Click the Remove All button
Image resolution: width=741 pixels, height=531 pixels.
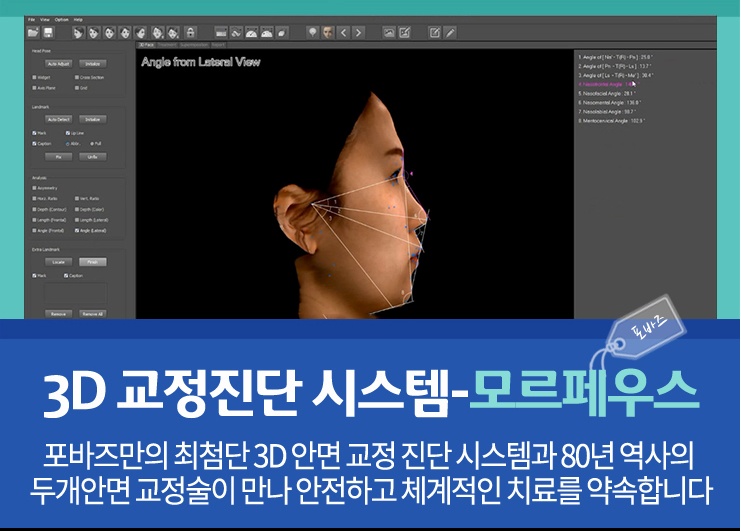coord(93,314)
